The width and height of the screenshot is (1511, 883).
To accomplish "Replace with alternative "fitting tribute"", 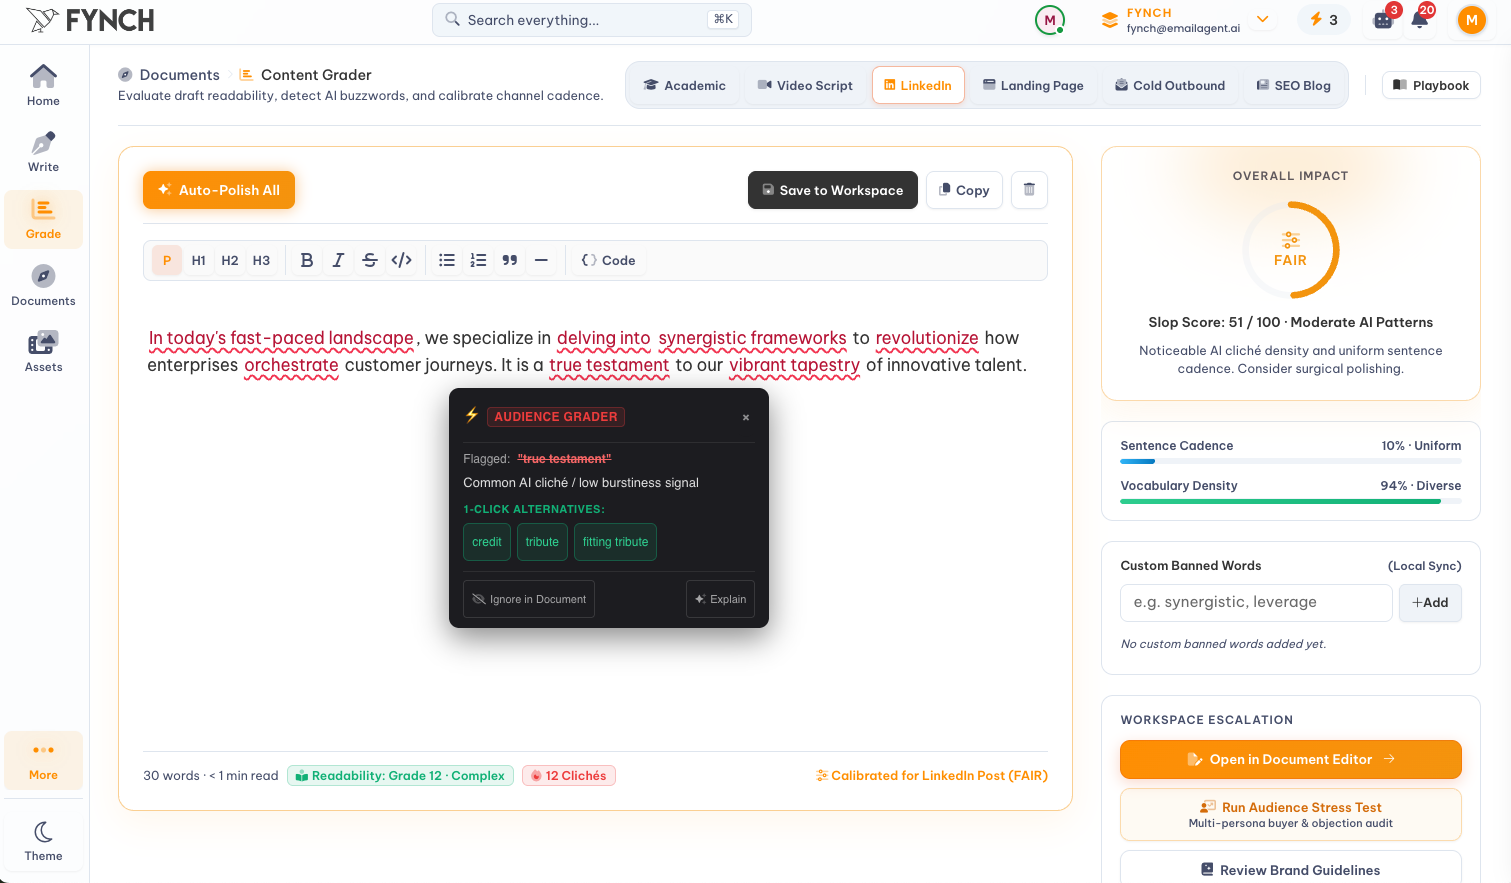I will [x=615, y=542].
